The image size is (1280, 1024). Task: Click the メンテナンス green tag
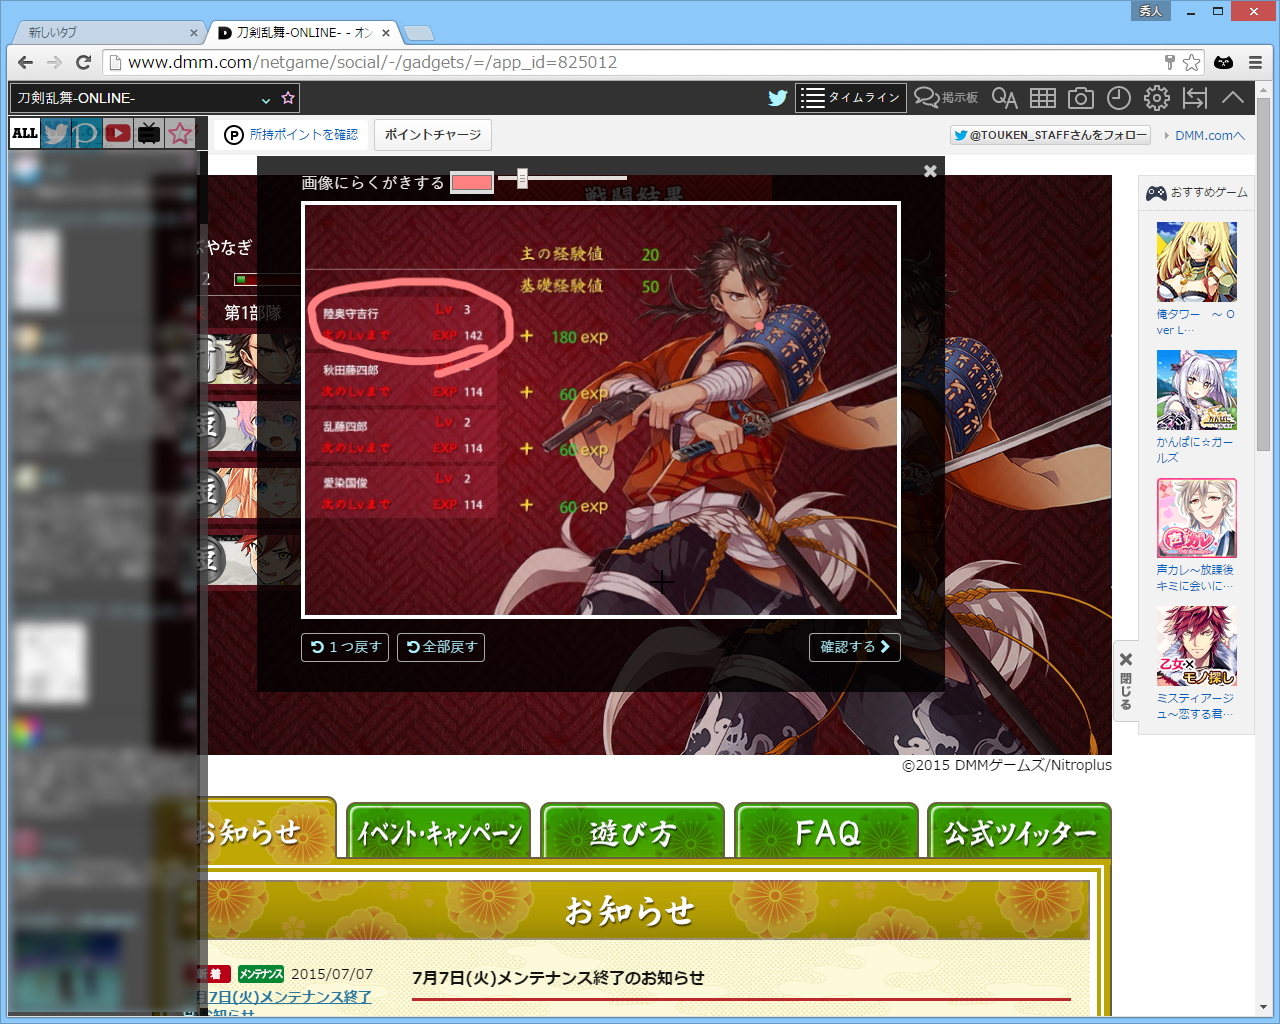click(261, 974)
